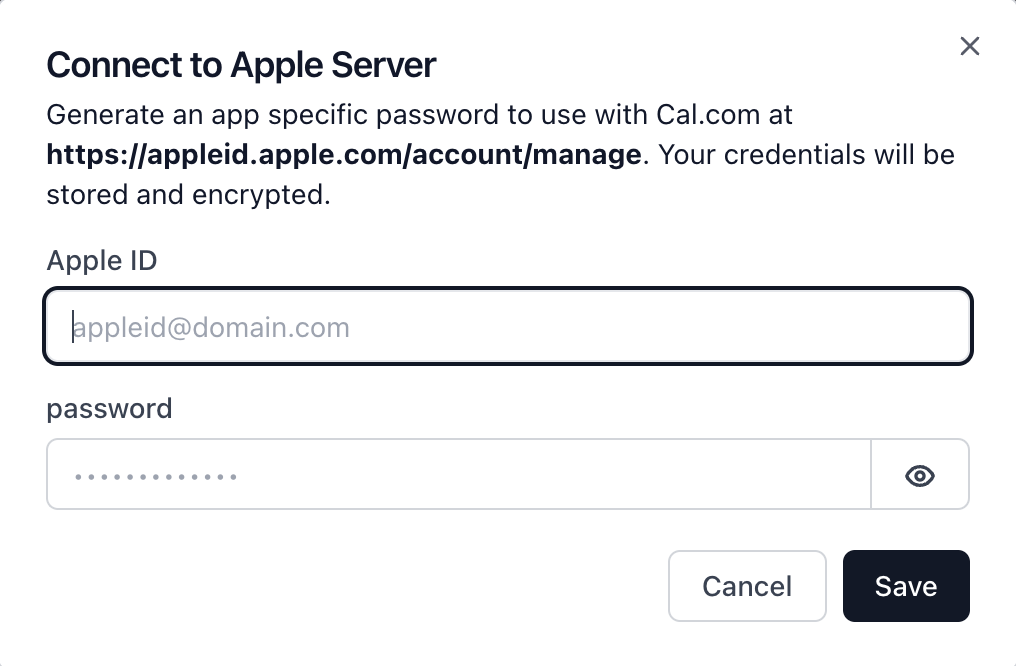Click the appleid@domain.com placeholder text
This screenshot has height=666, width=1016.
[x=211, y=327]
